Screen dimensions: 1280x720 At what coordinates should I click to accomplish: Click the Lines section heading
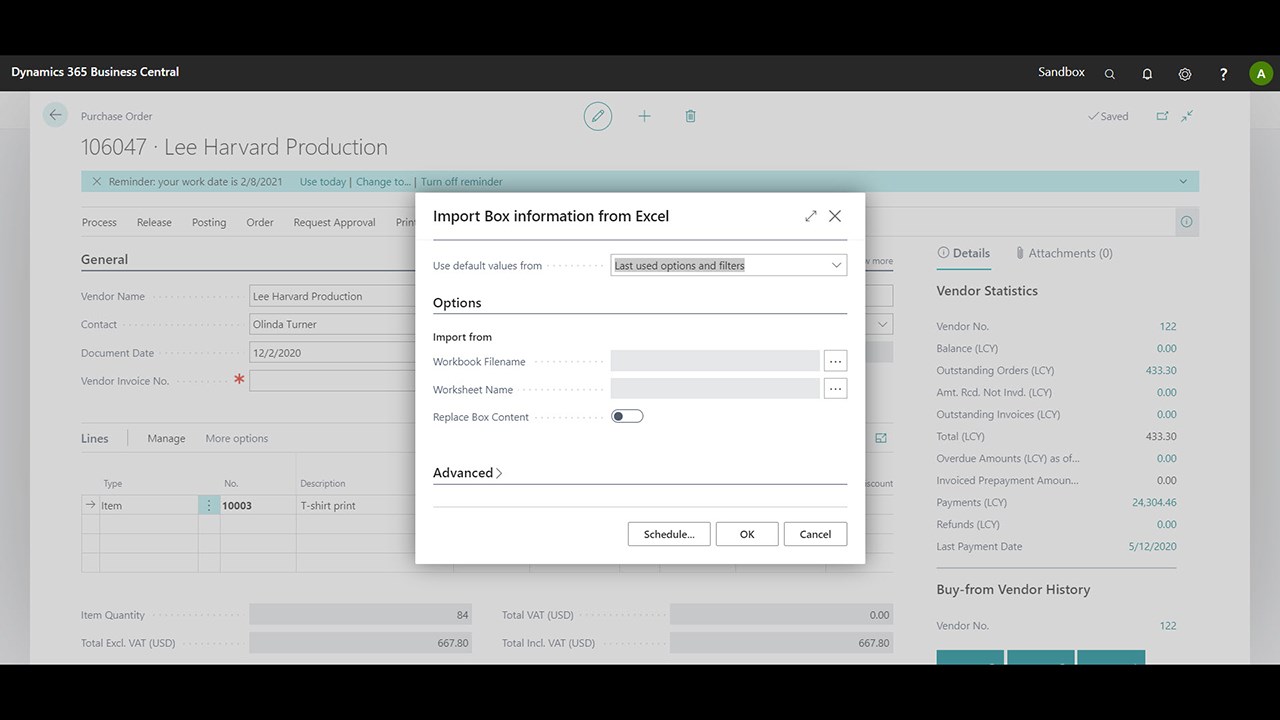(95, 438)
